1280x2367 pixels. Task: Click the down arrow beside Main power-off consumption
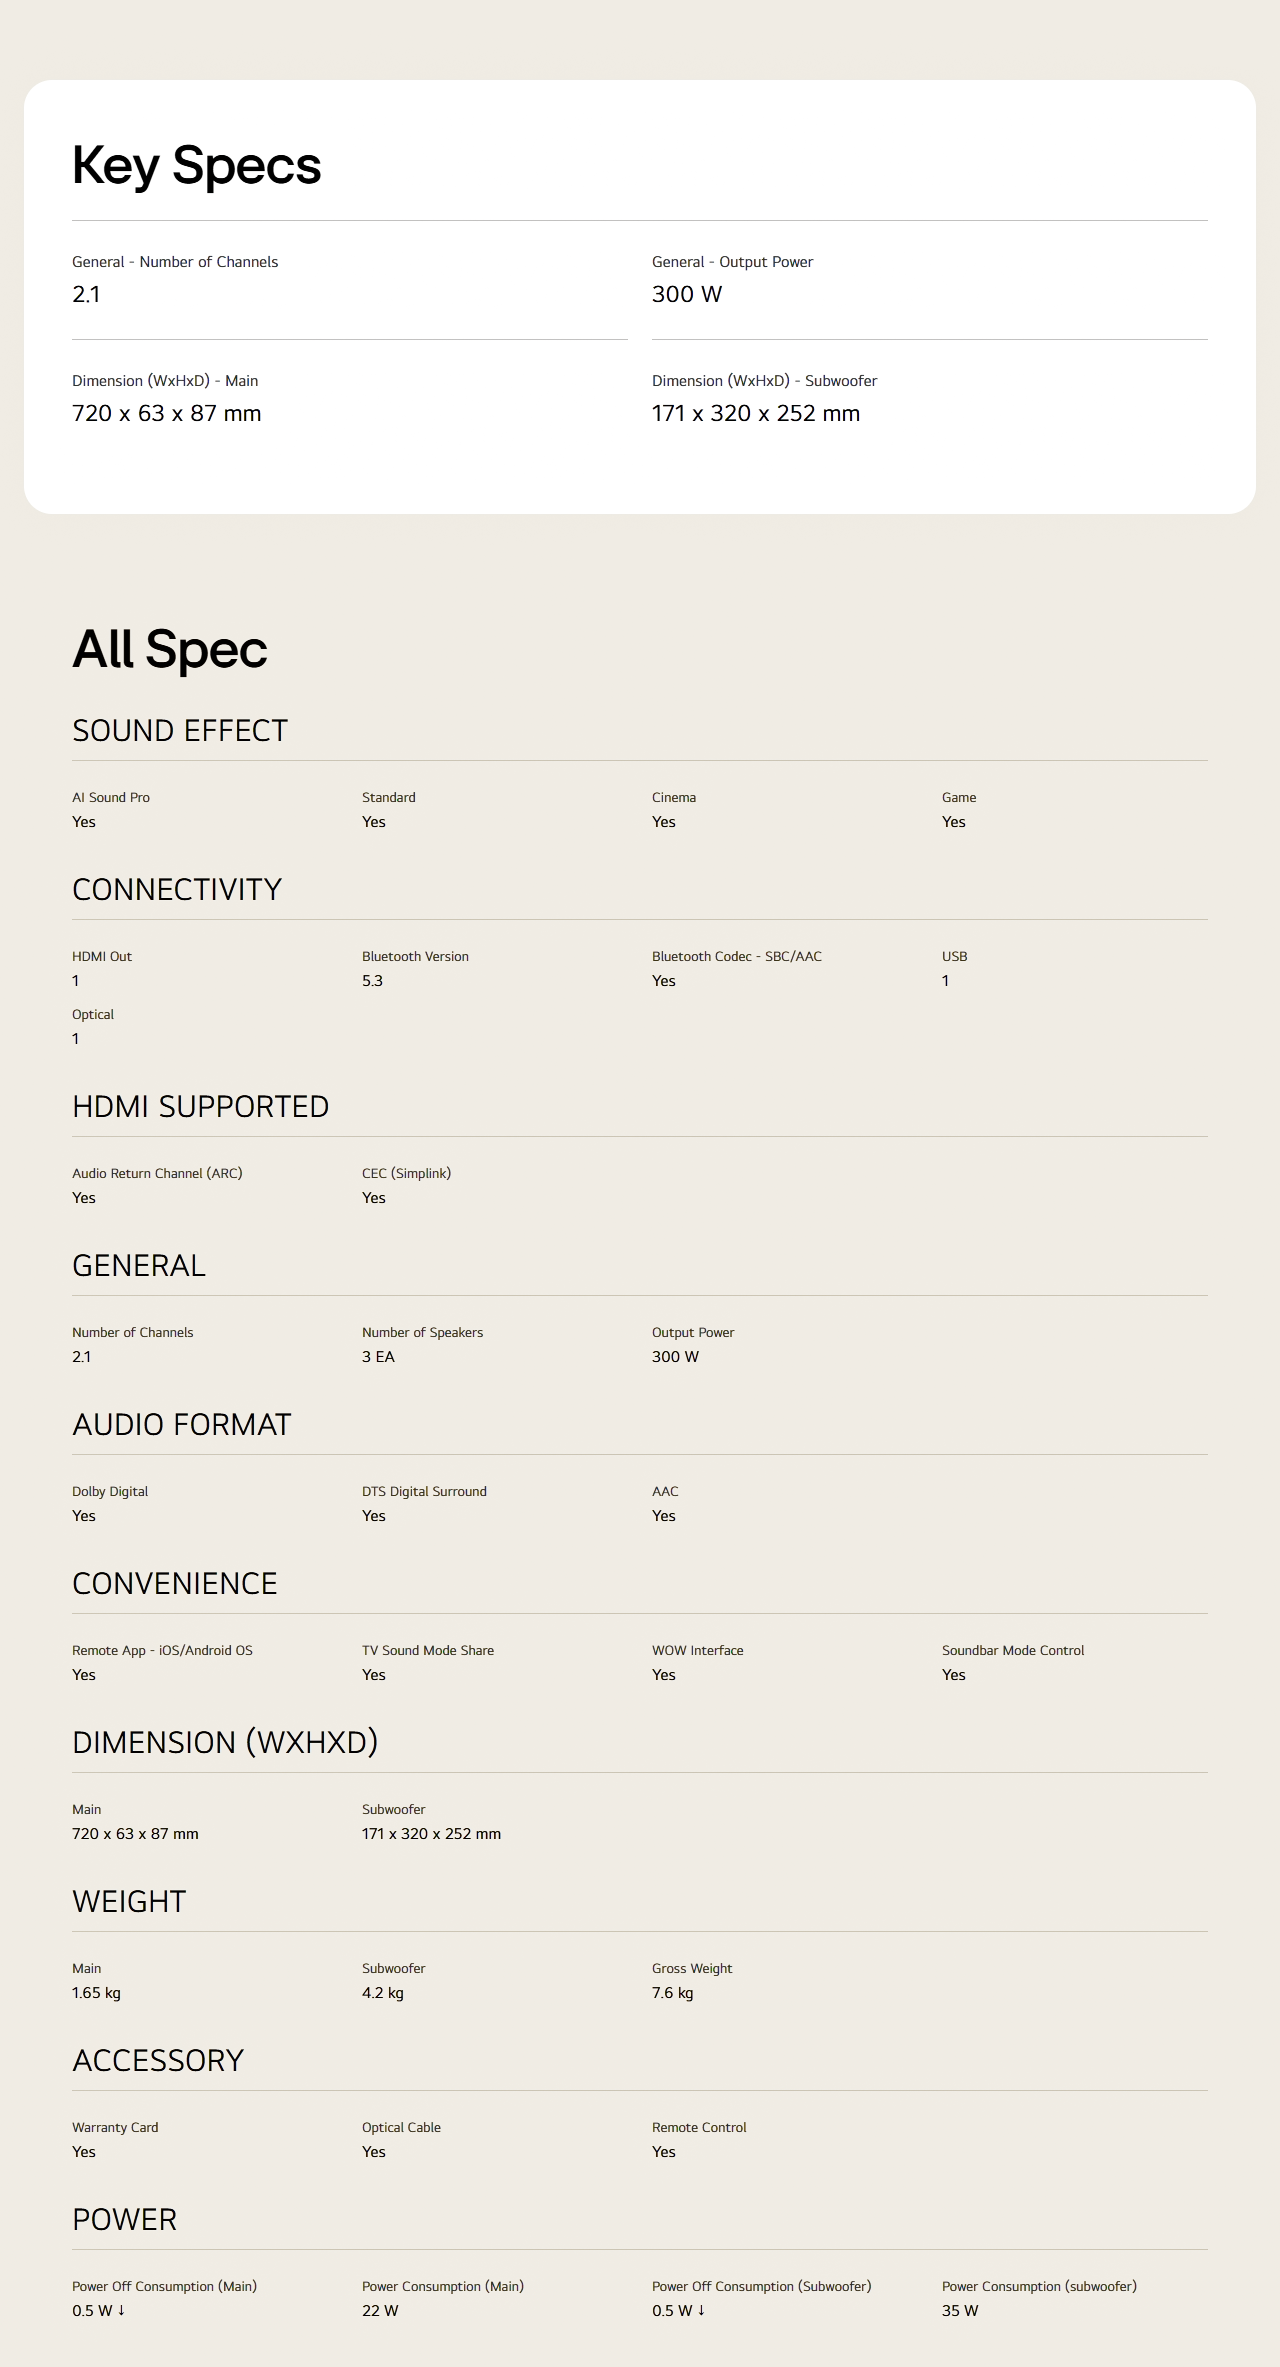pos(121,2310)
